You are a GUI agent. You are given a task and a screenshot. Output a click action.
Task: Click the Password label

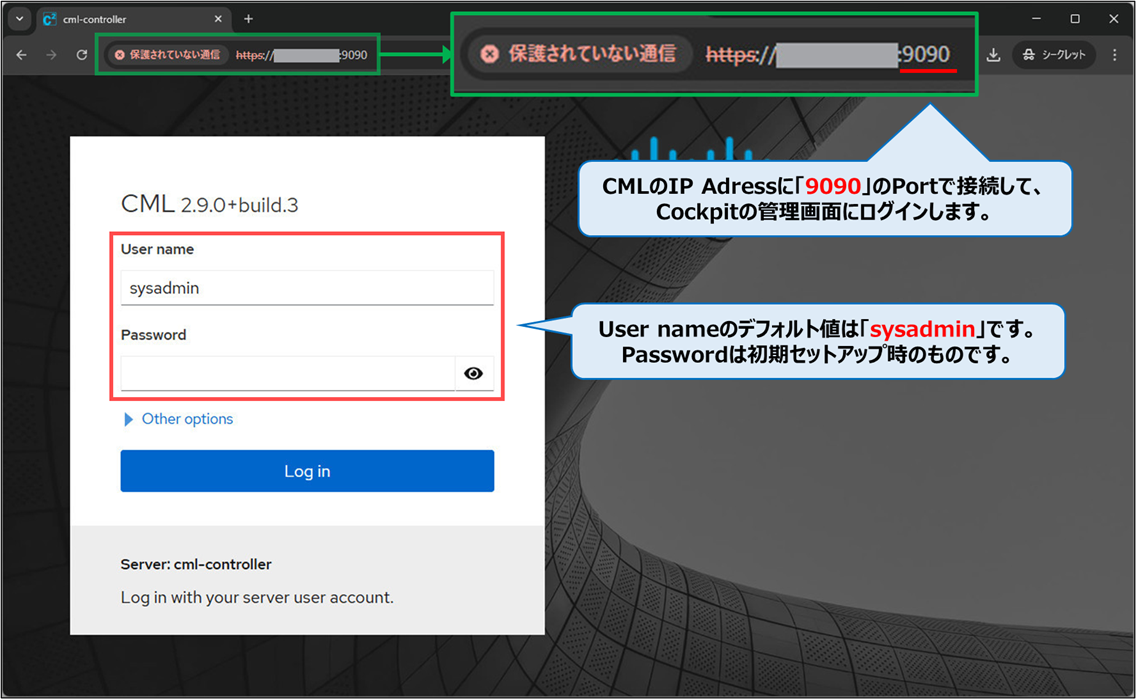click(x=154, y=335)
